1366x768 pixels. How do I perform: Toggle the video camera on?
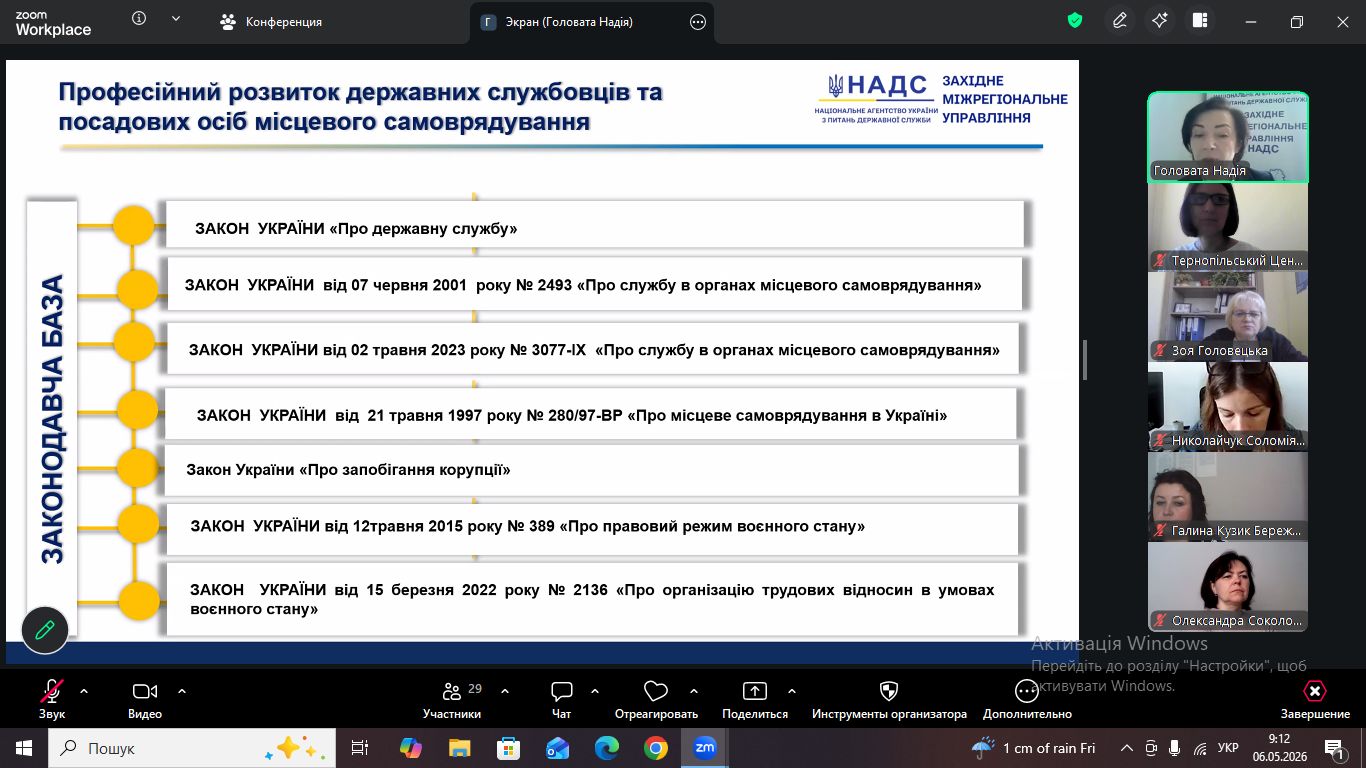[x=145, y=692]
